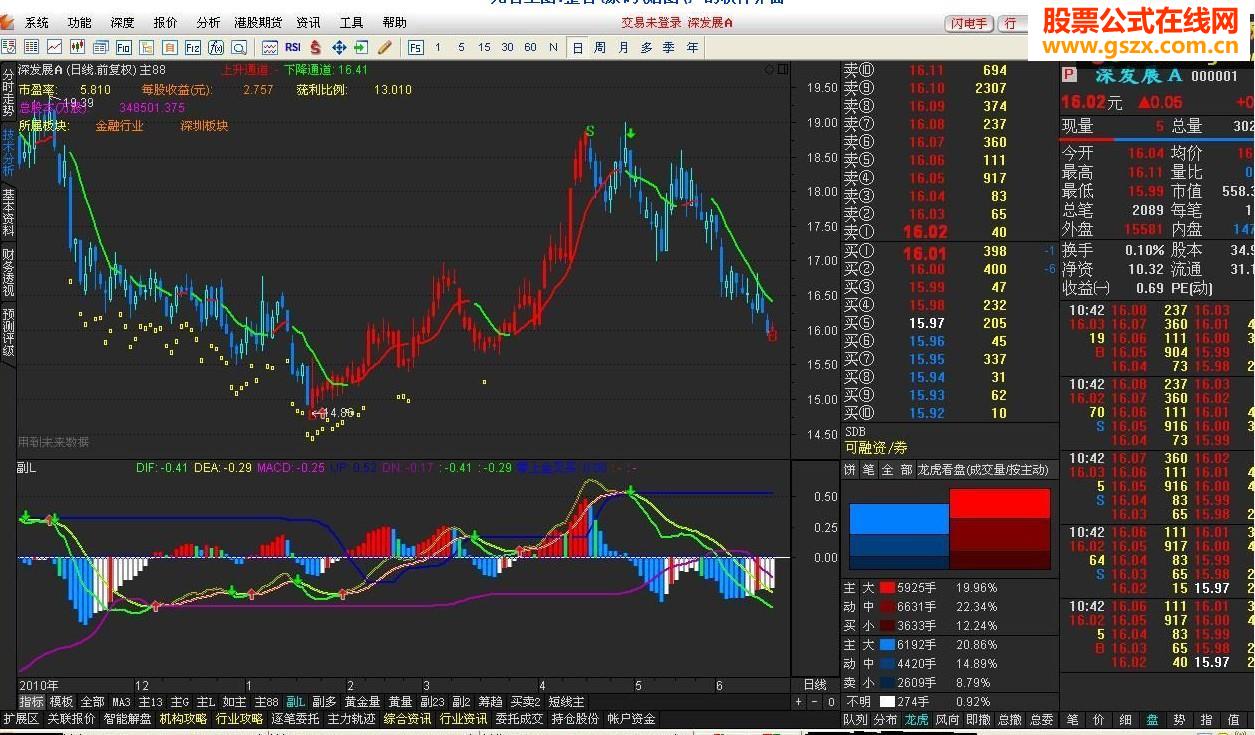1255x735 pixels.
Task: Select the 筹趋 indicator tab
Action: point(491,702)
